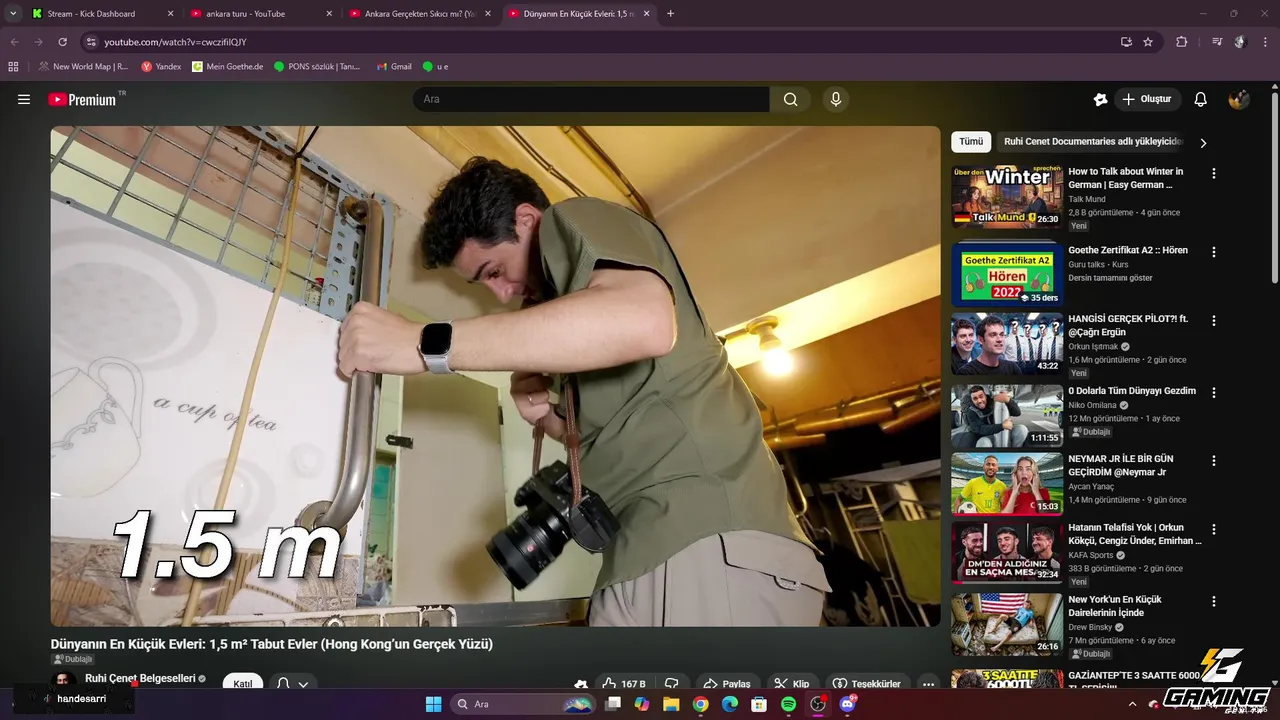
Task: Like the video with 167 B thumbs-up
Action: [x=624, y=683]
